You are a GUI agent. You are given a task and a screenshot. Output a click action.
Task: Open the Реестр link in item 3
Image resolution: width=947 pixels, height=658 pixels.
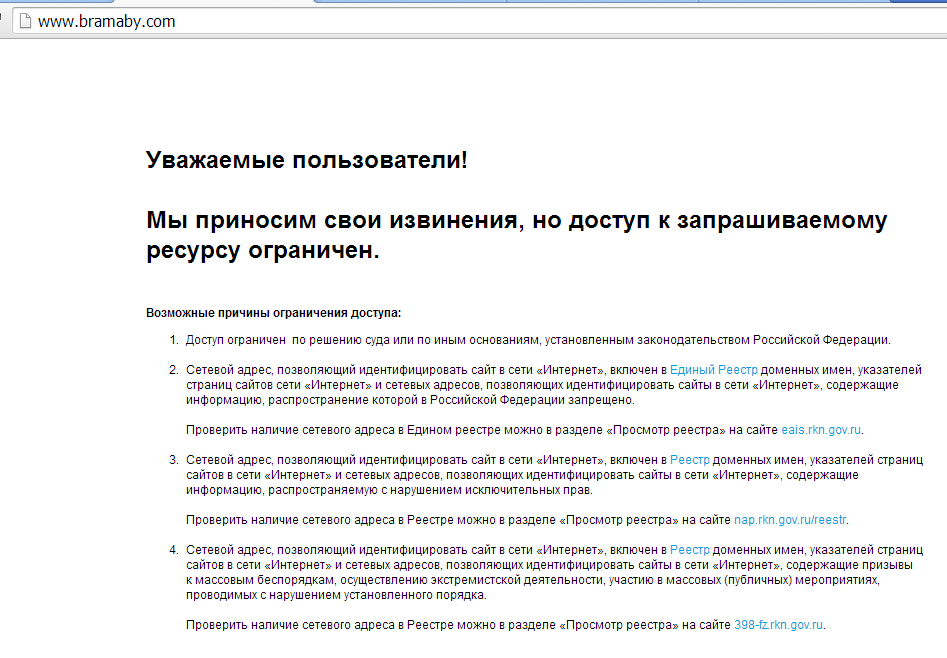tap(690, 460)
